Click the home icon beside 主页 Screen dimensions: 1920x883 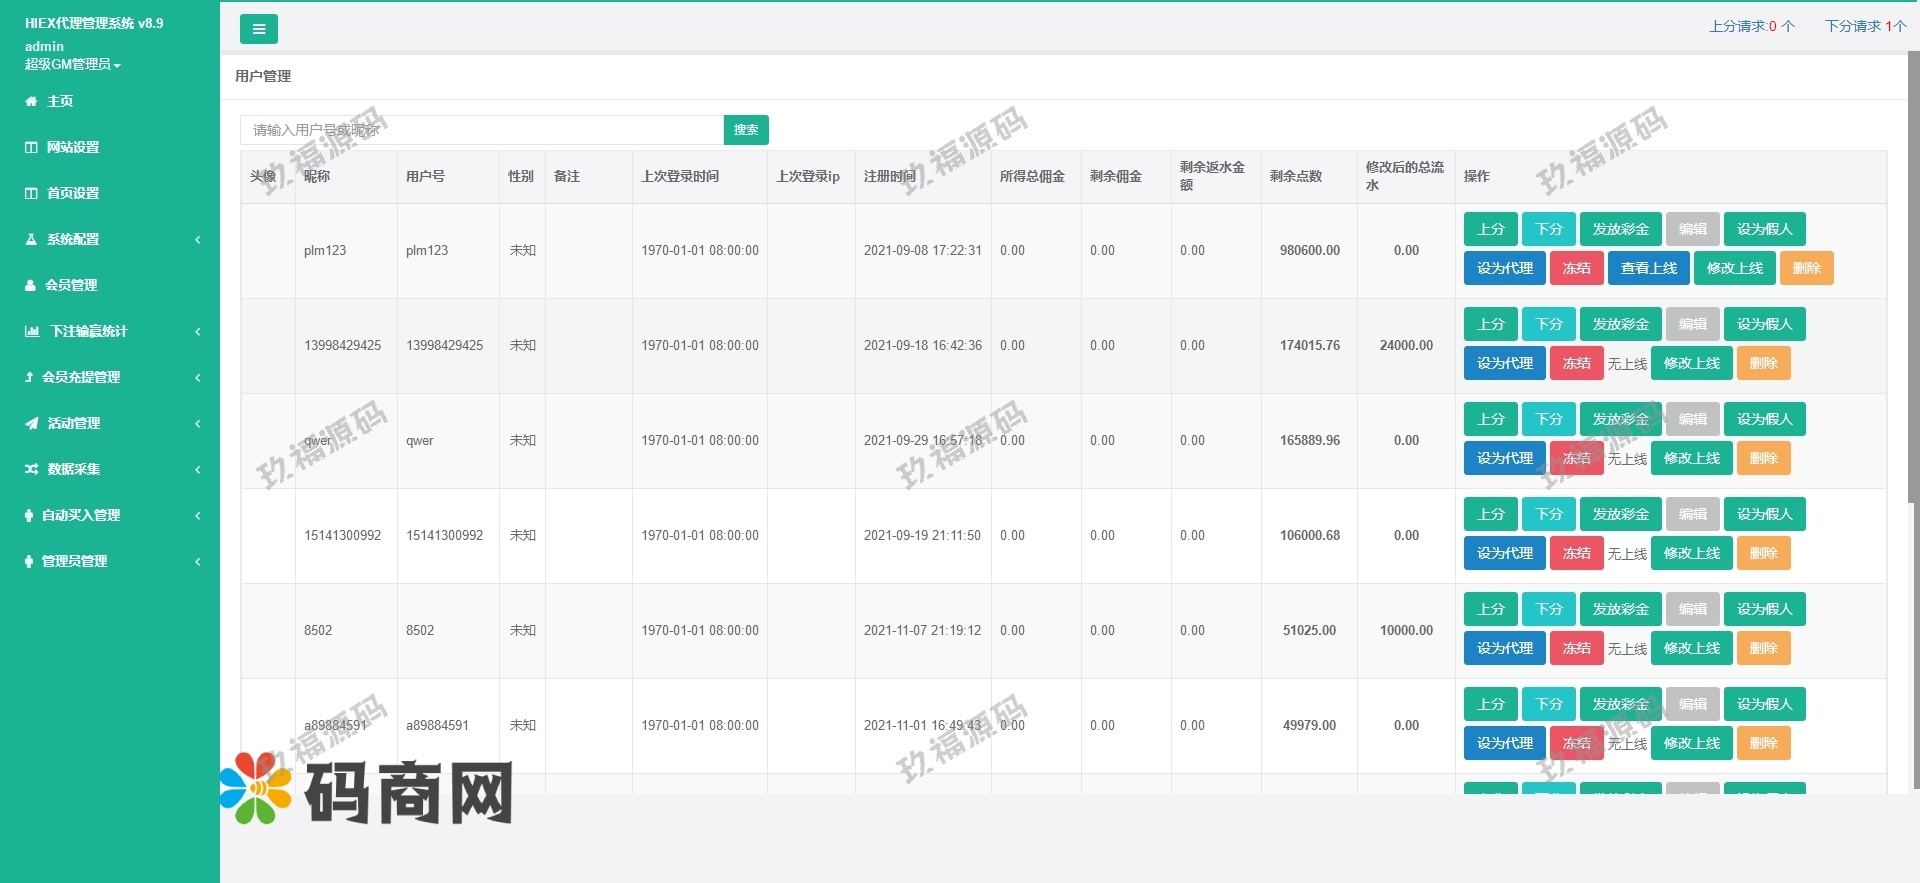point(31,101)
